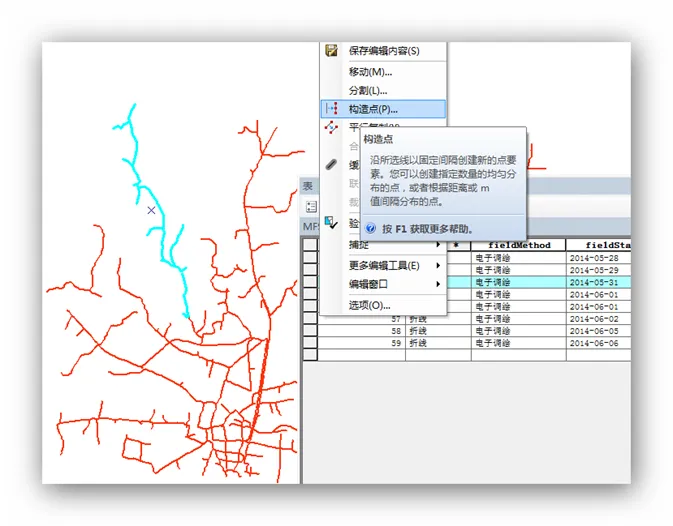This screenshot has height=526, width=673.
Task: Choose 保存编辑内容(S) from the editor menu
Action: tap(384, 51)
